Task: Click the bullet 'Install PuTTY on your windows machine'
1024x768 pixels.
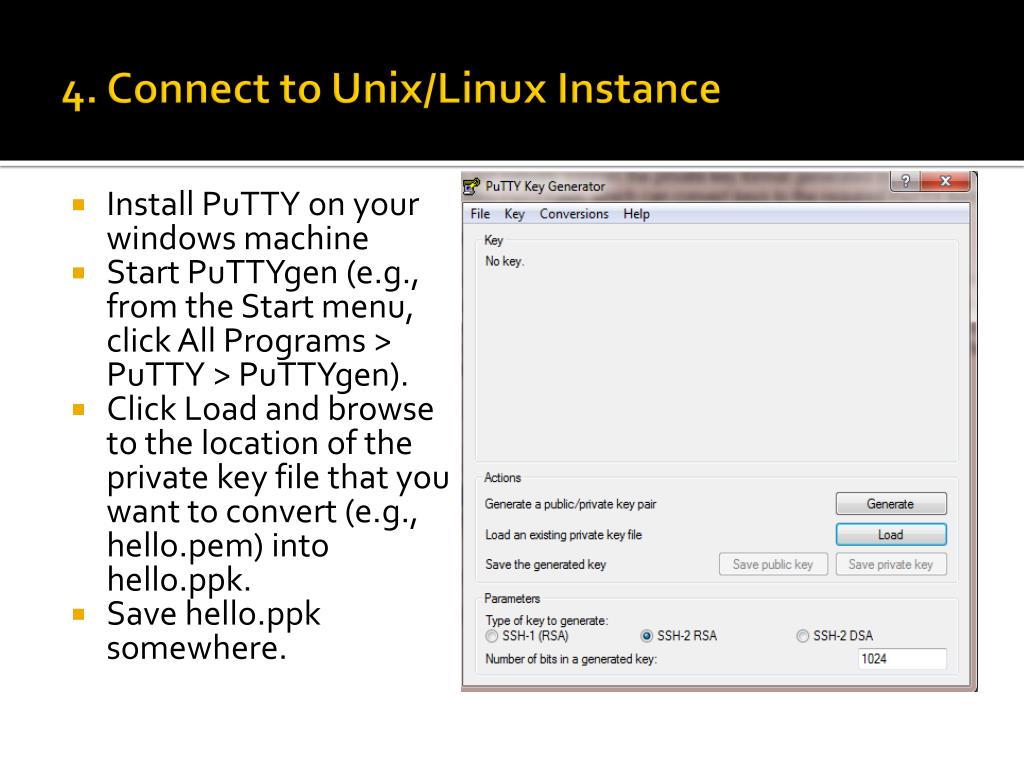Action: coord(263,221)
